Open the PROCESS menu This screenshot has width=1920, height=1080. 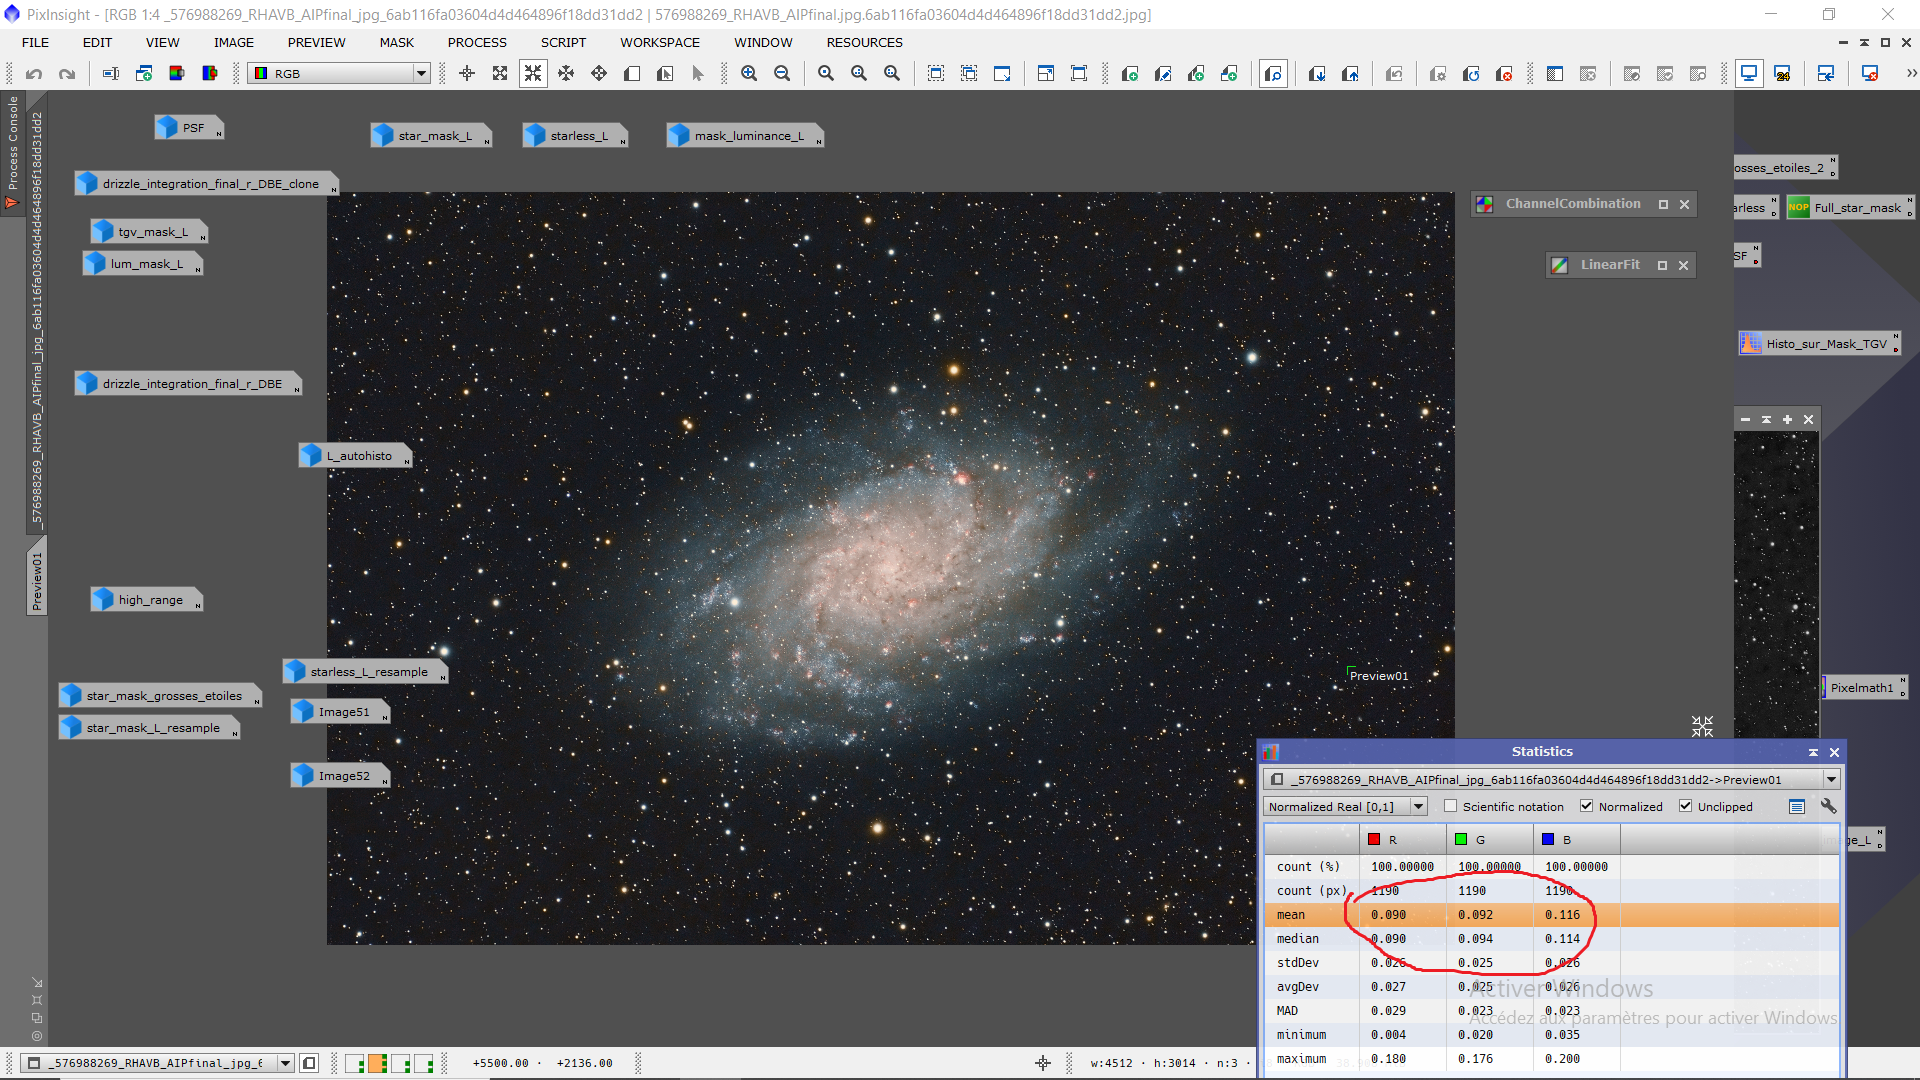[477, 42]
